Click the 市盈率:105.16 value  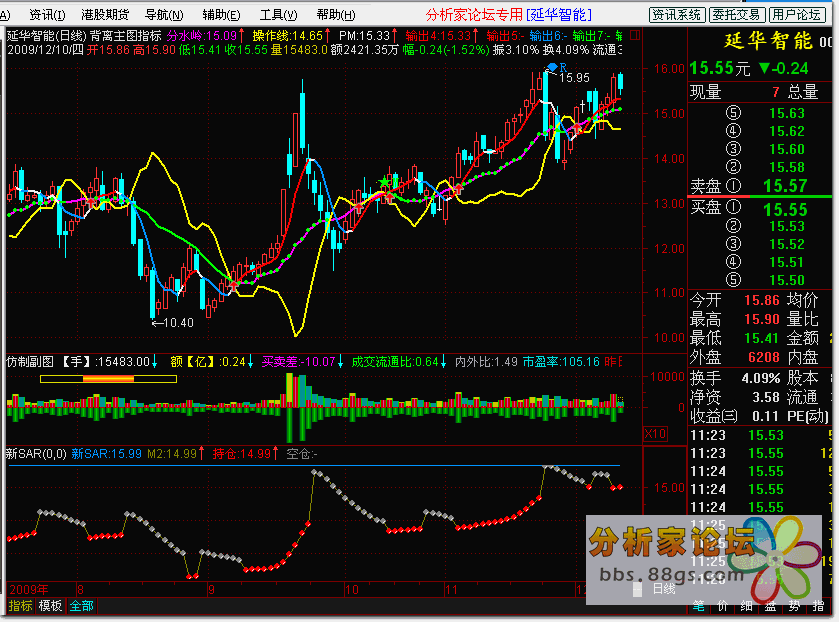tap(561, 362)
